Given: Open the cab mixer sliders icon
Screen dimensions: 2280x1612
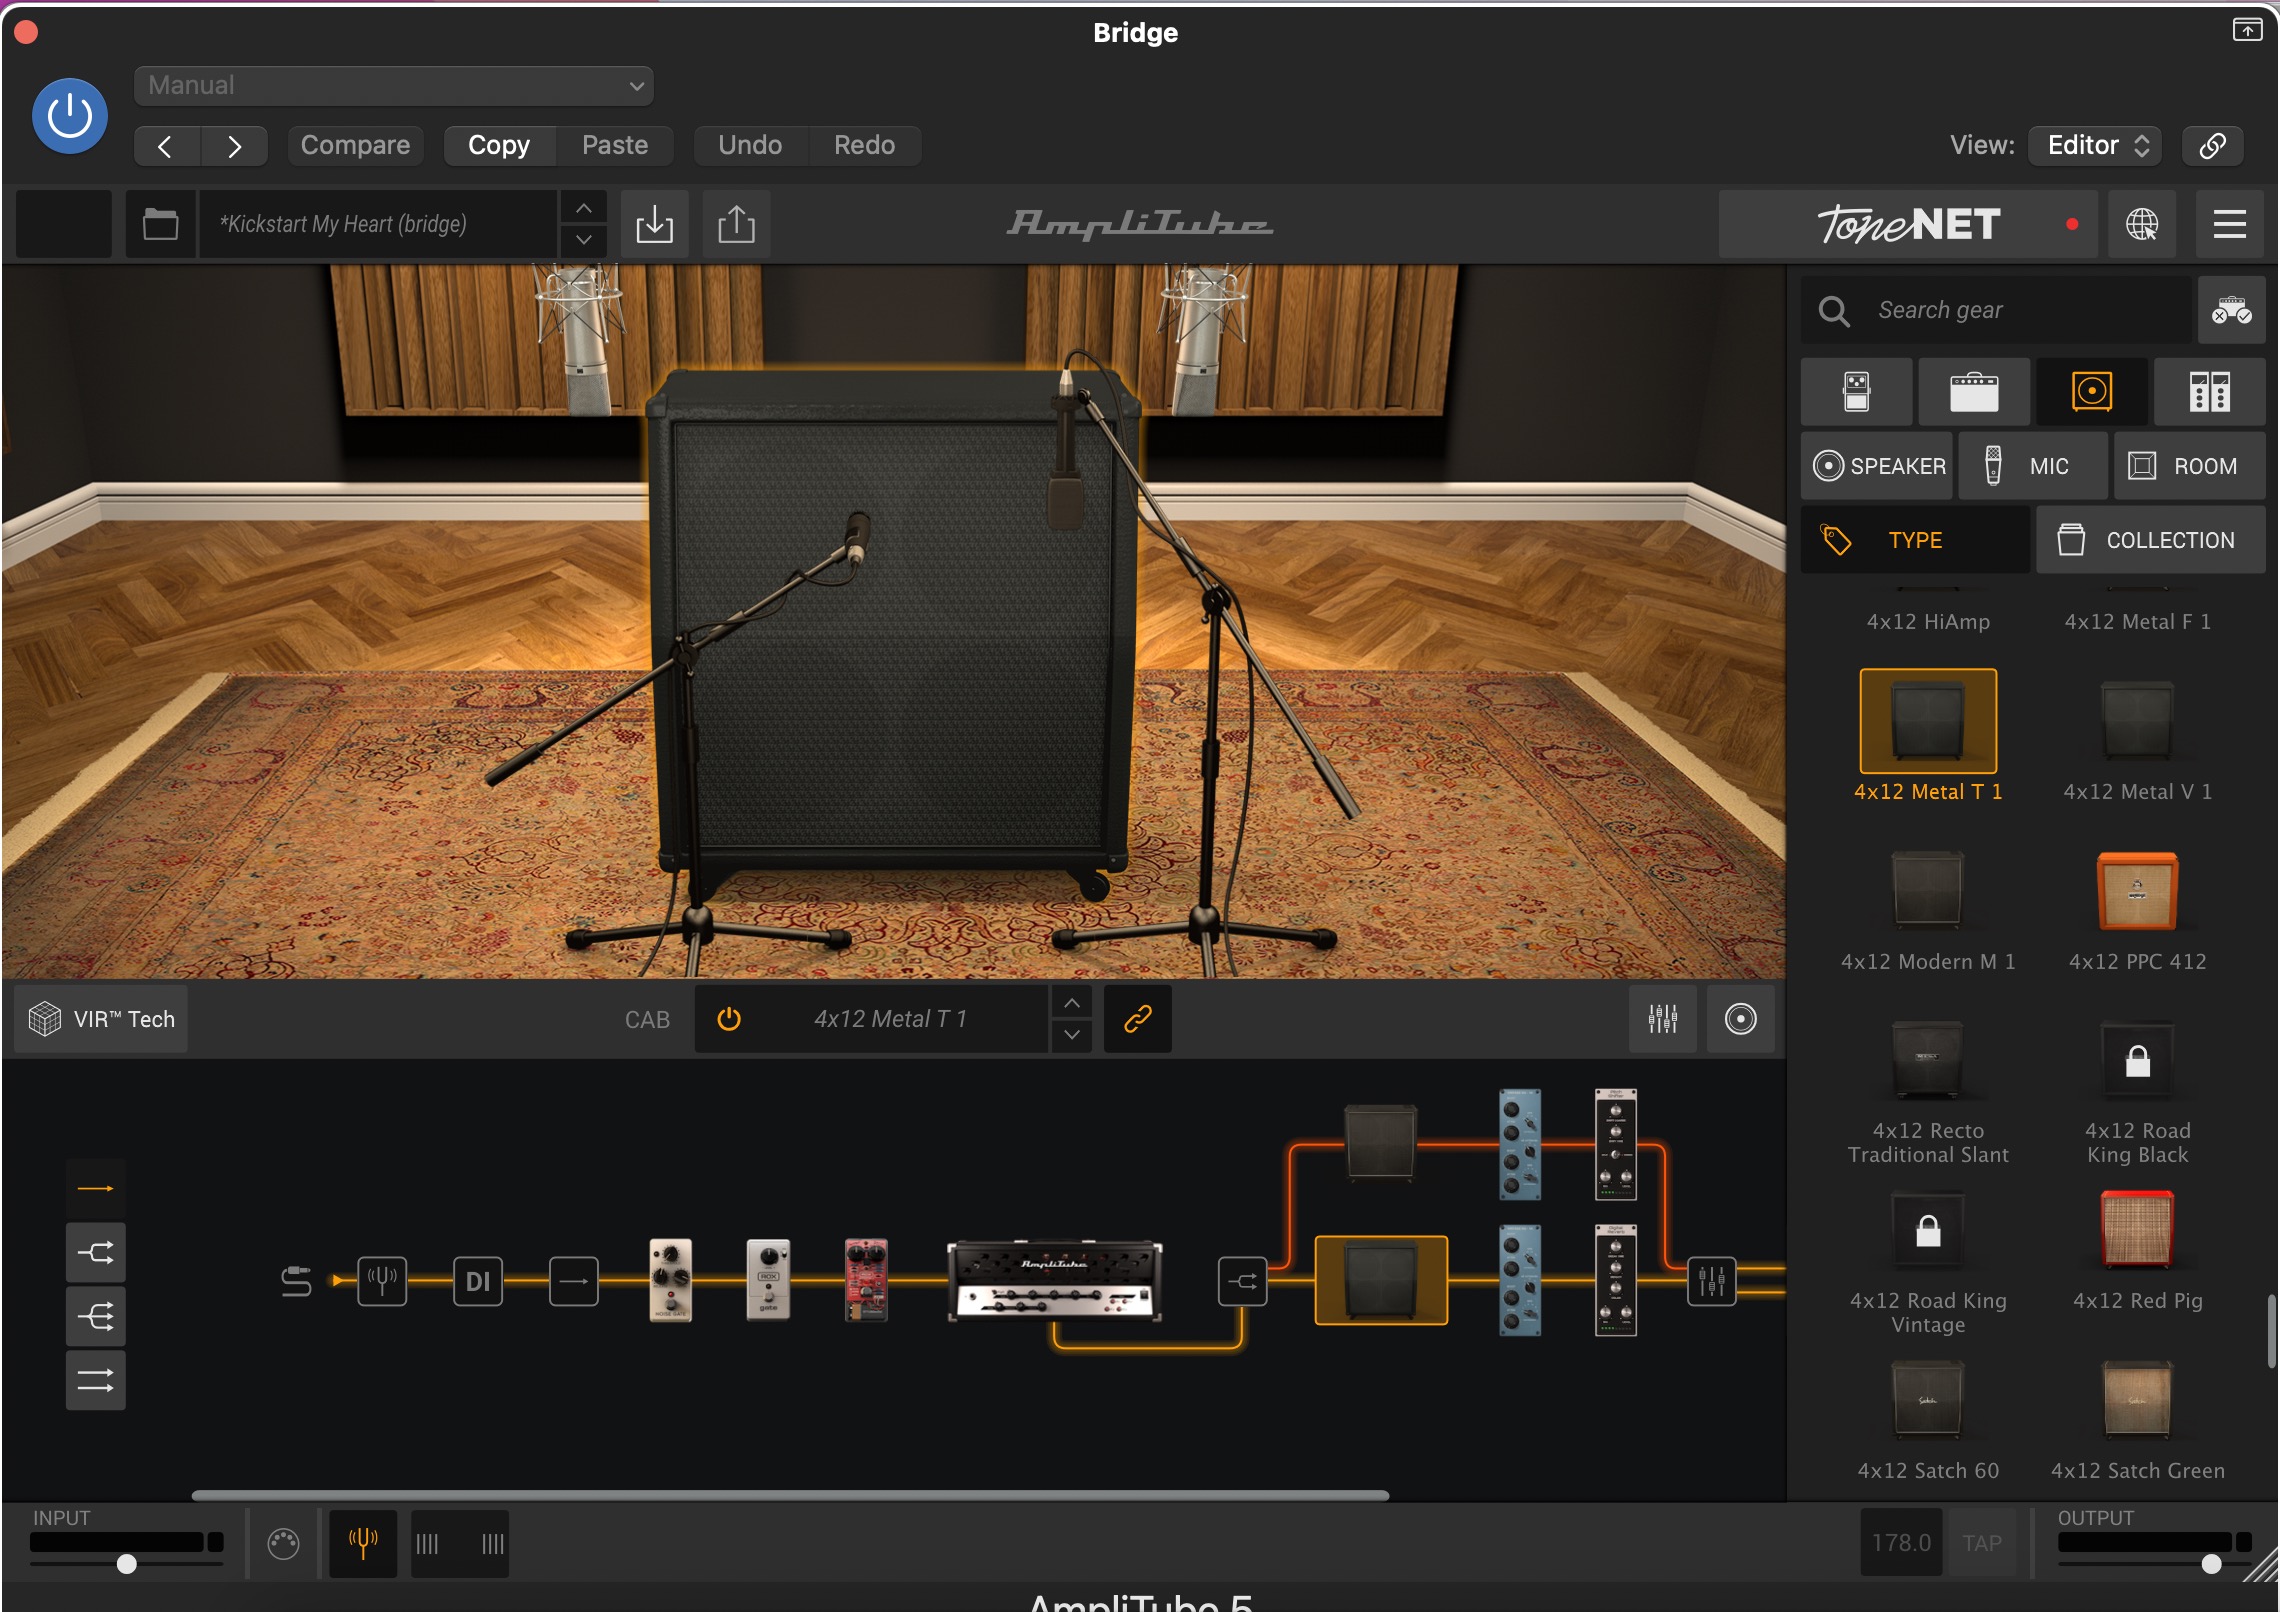Looking at the screenshot, I should point(1662,1019).
